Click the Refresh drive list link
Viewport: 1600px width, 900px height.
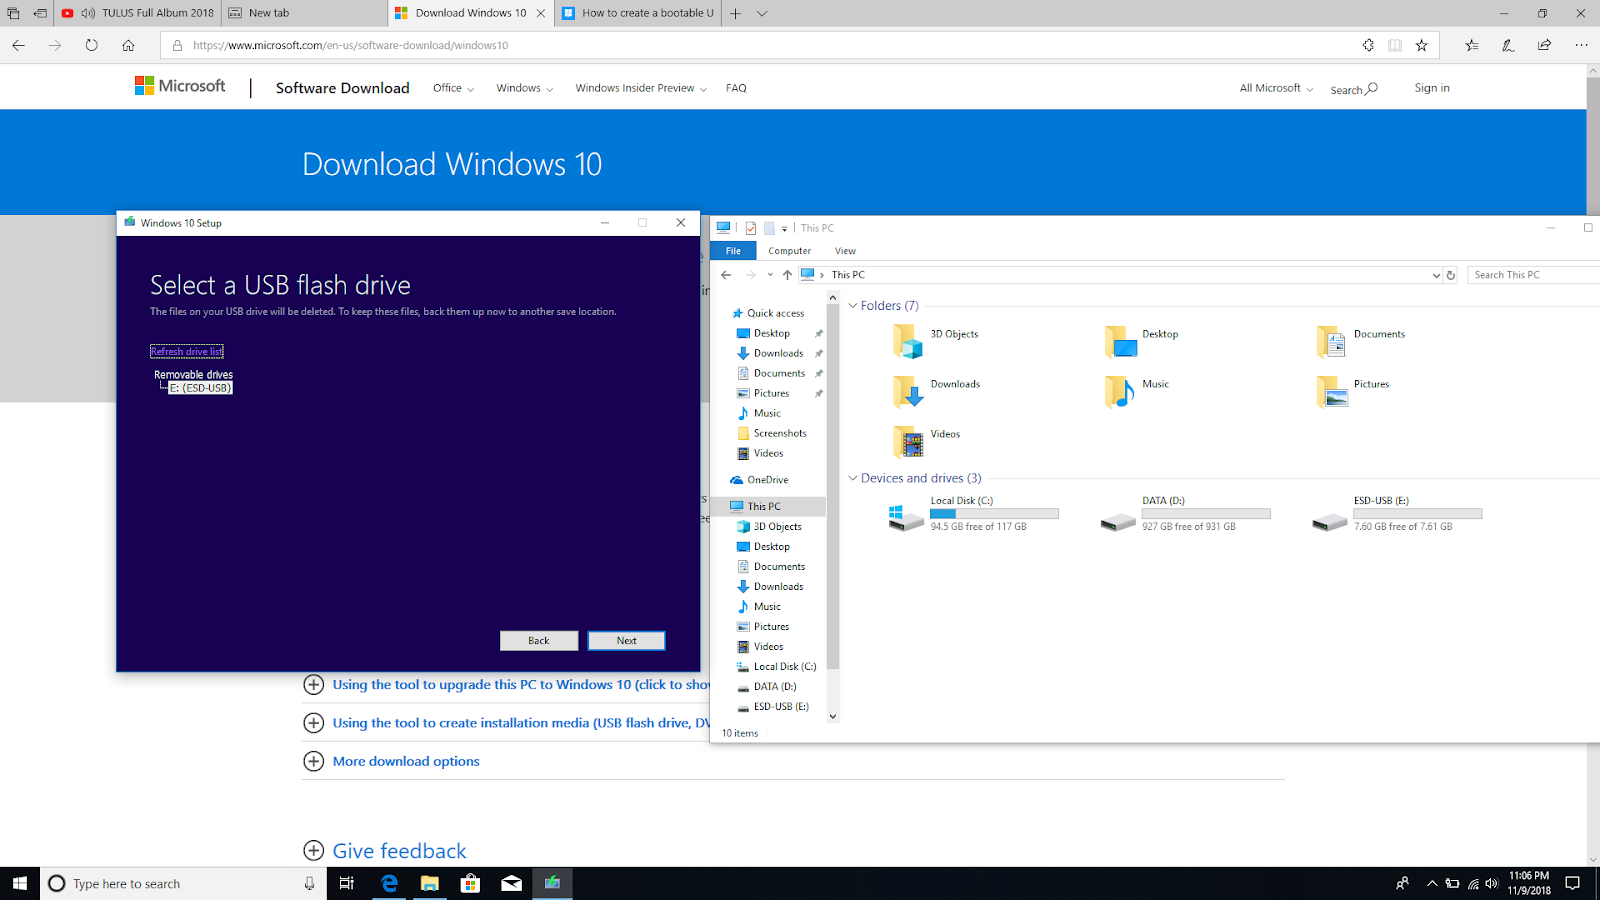pos(186,350)
